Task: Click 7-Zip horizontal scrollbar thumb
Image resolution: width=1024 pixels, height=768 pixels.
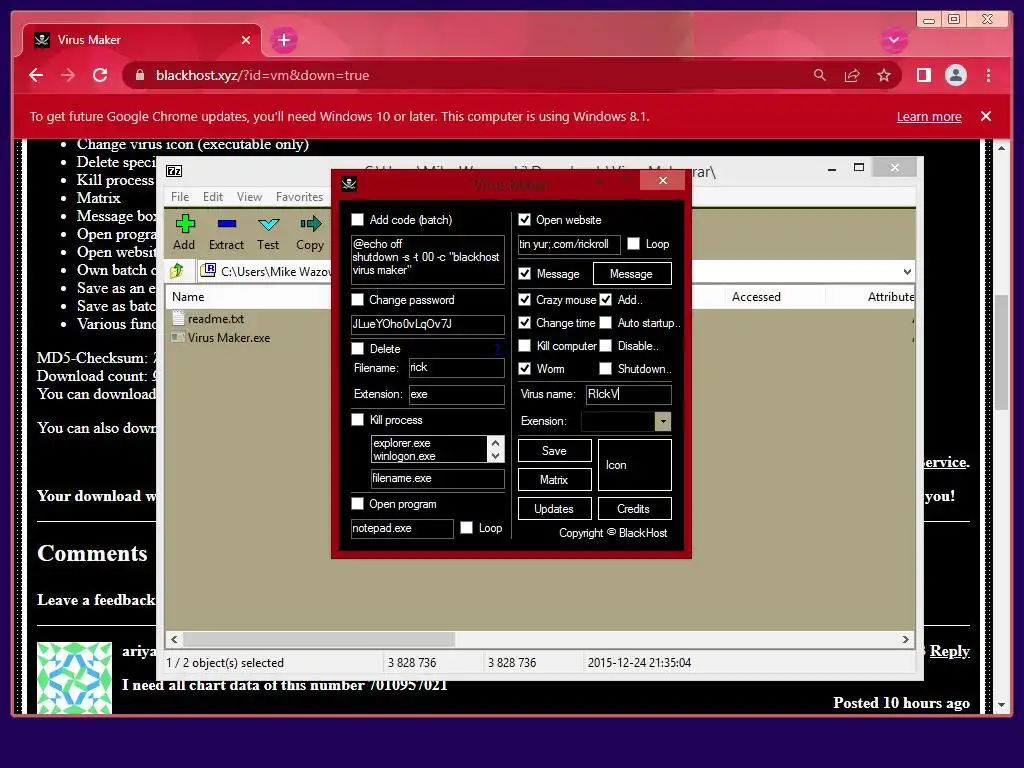Action: [x=319, y=639]
